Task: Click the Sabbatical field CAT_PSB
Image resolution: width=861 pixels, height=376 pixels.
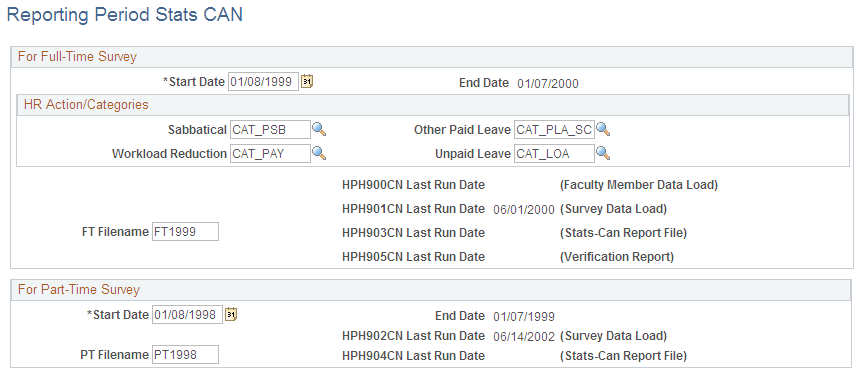Action: pyautogui.click(x=270, y=130)
